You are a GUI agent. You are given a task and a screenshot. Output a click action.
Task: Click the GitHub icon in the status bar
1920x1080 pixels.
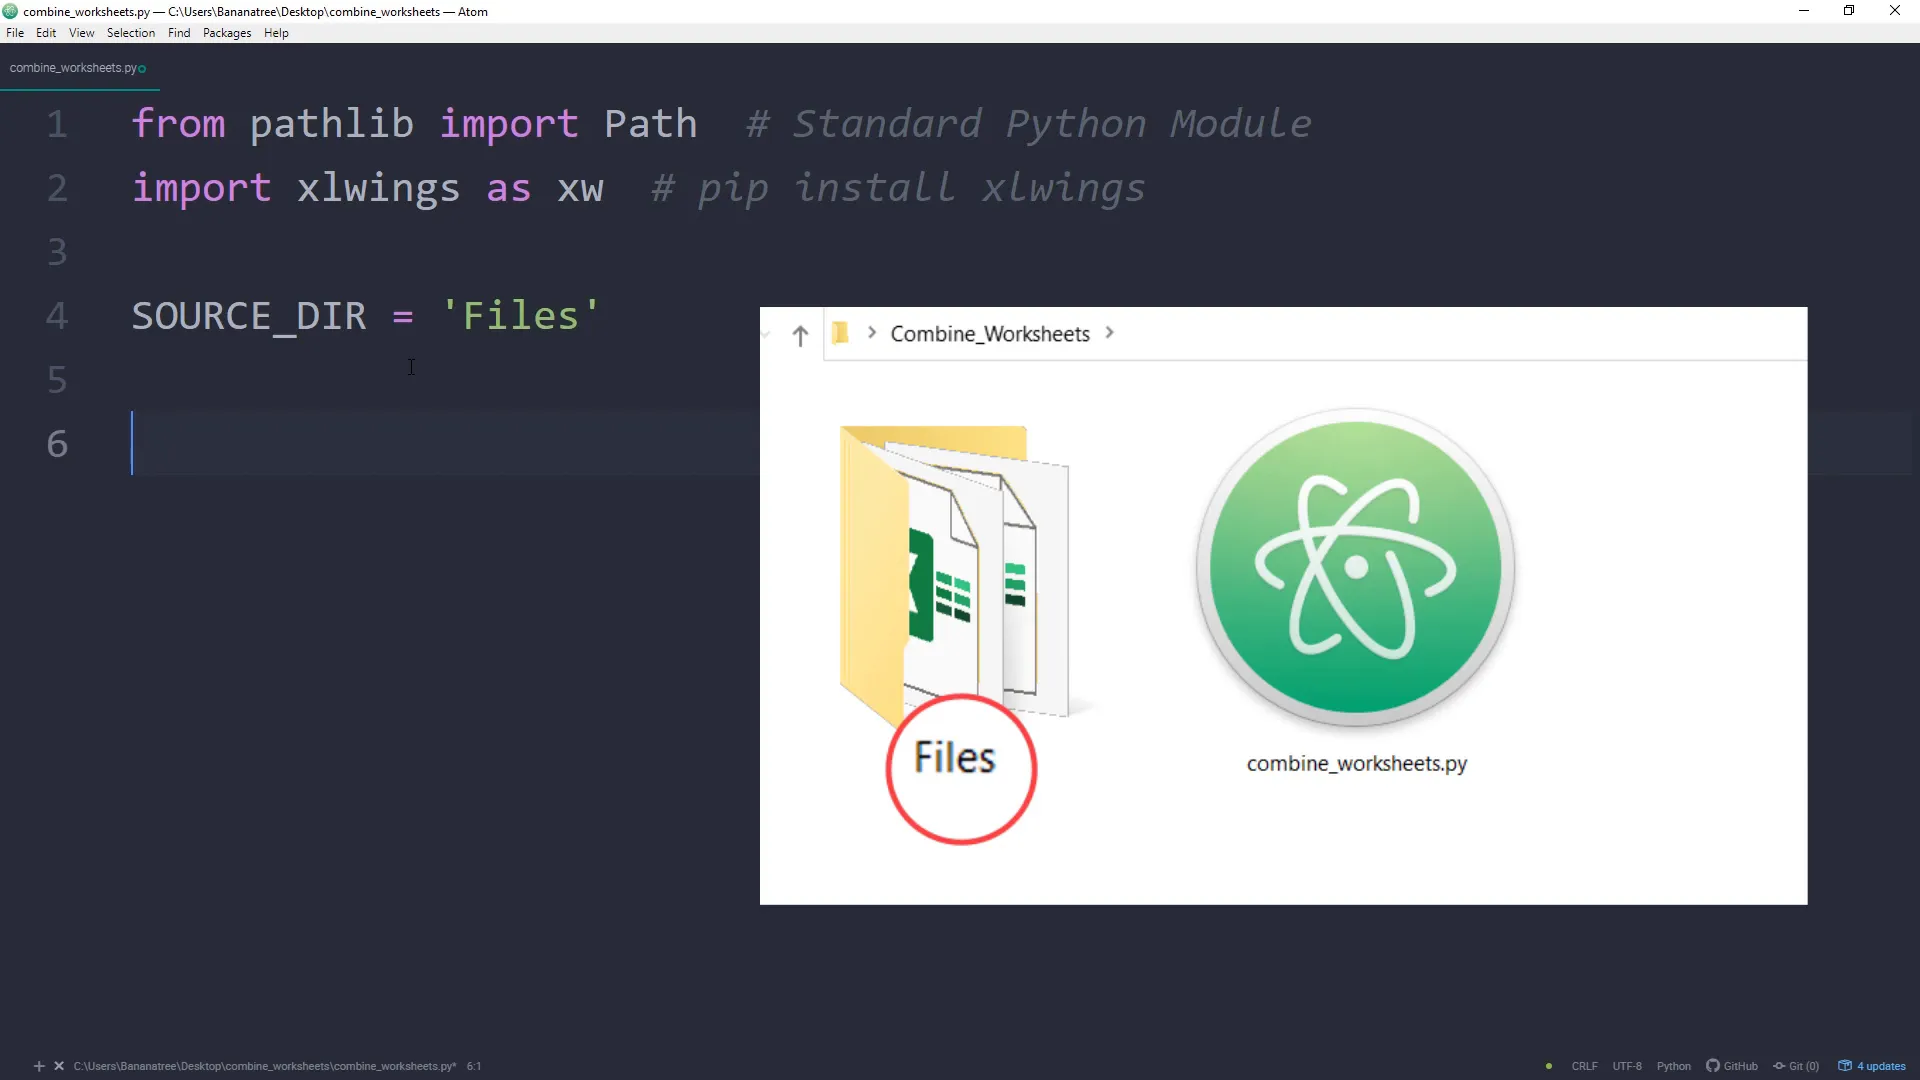pos(1713,1066)
